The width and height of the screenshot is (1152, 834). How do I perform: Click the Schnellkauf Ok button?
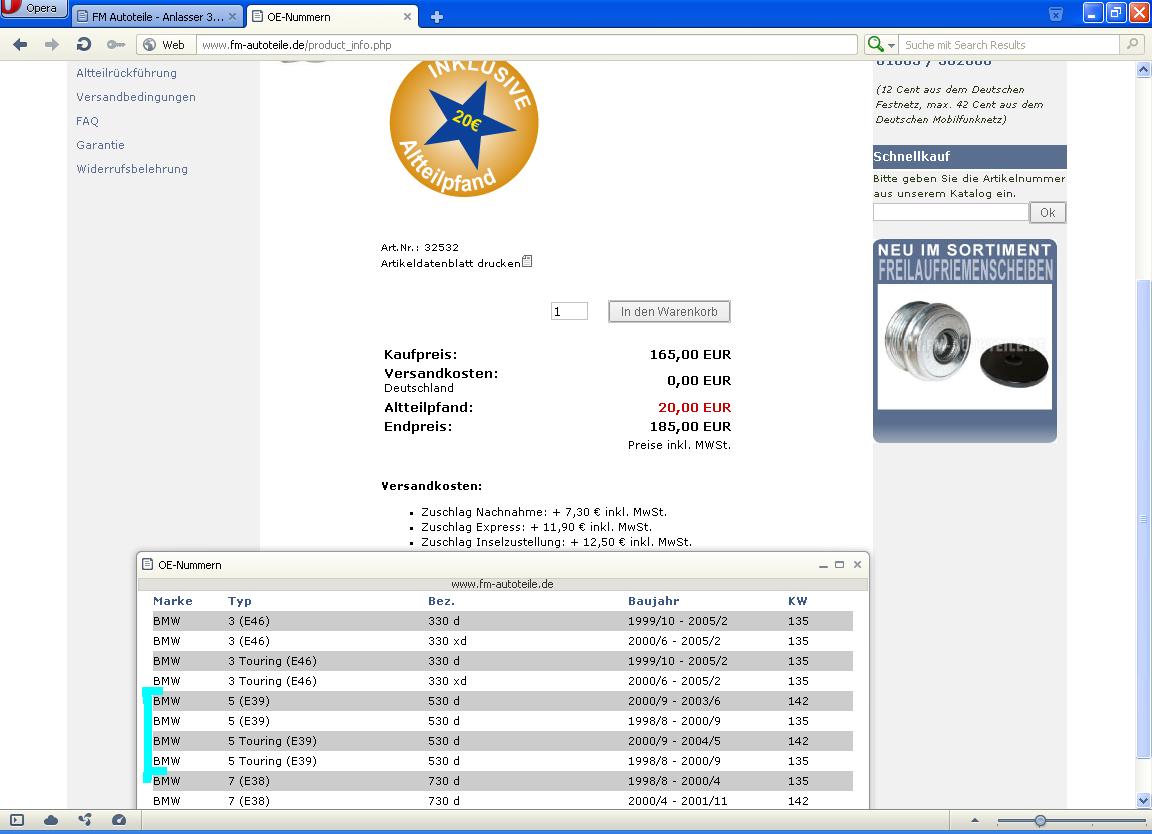1048,212
